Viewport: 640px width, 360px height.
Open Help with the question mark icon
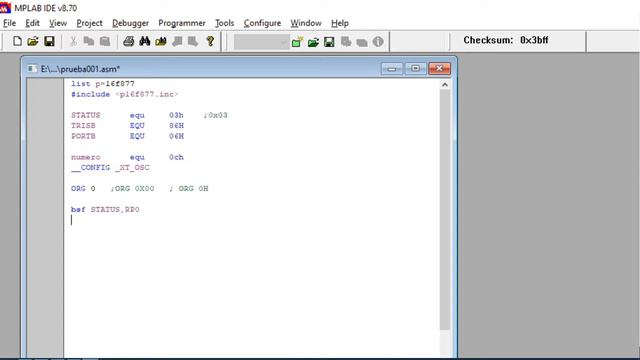click(x=210, y=41)
